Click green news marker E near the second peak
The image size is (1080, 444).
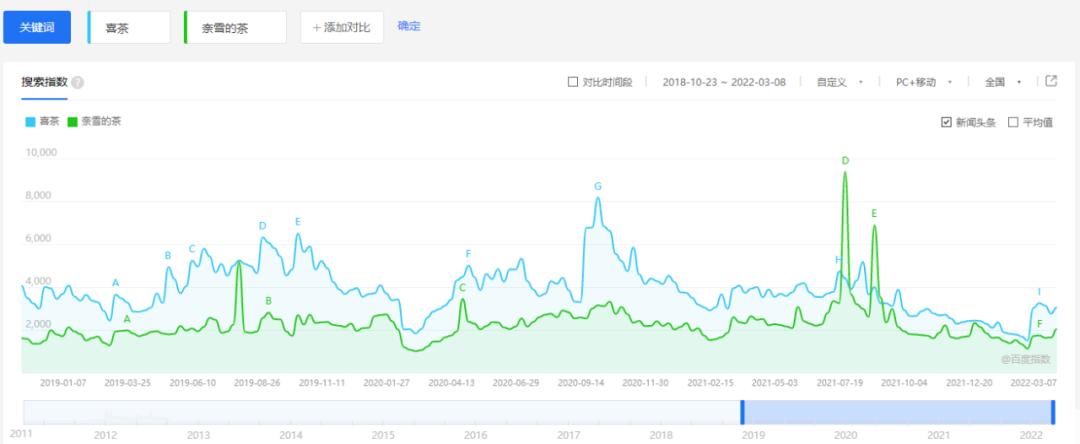(x=874, y=213)
